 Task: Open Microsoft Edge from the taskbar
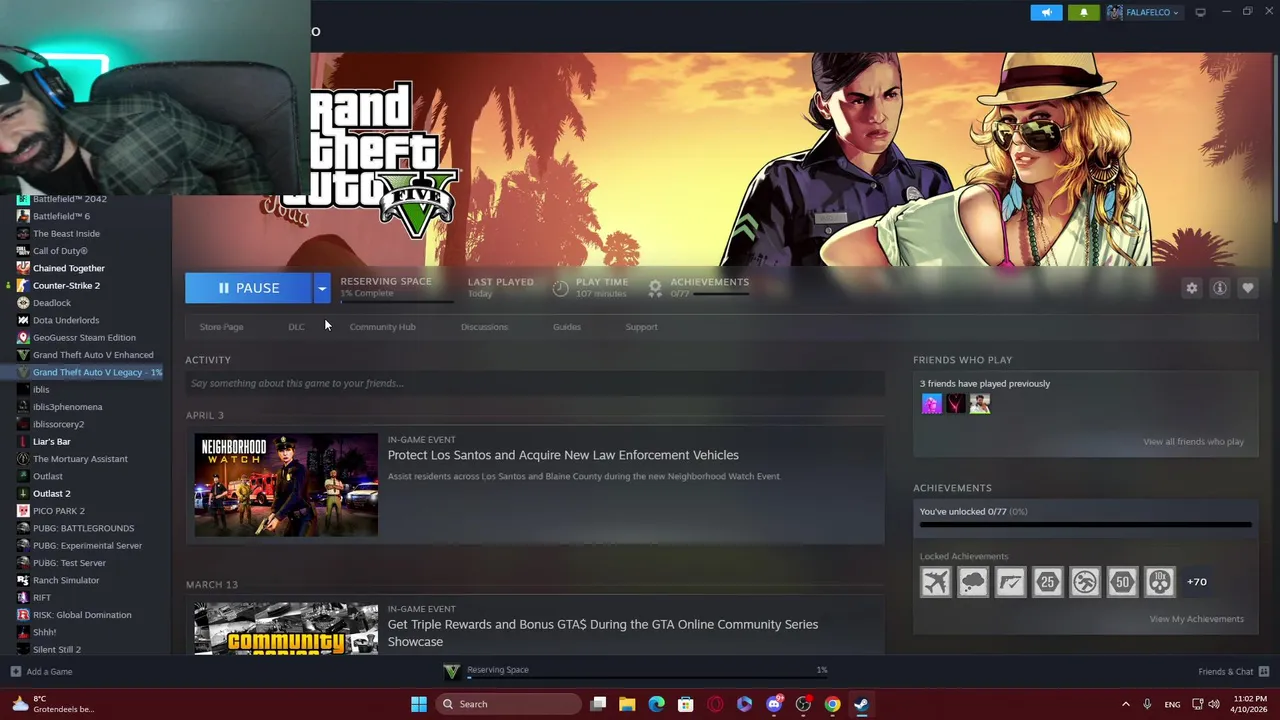pyautogui.click(x=656, y=704)
